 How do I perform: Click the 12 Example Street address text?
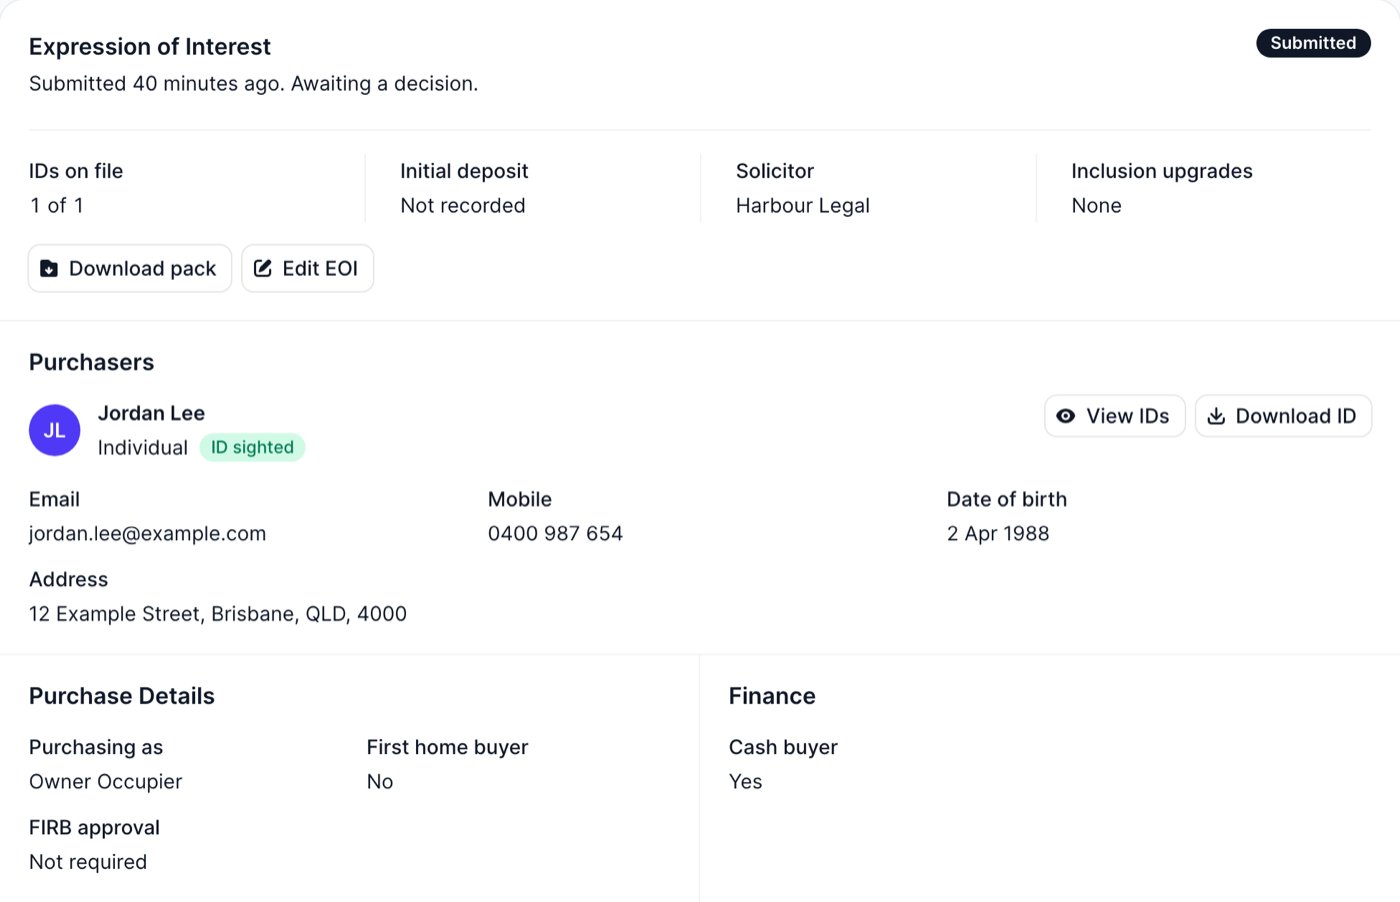(x=218, y=614)
